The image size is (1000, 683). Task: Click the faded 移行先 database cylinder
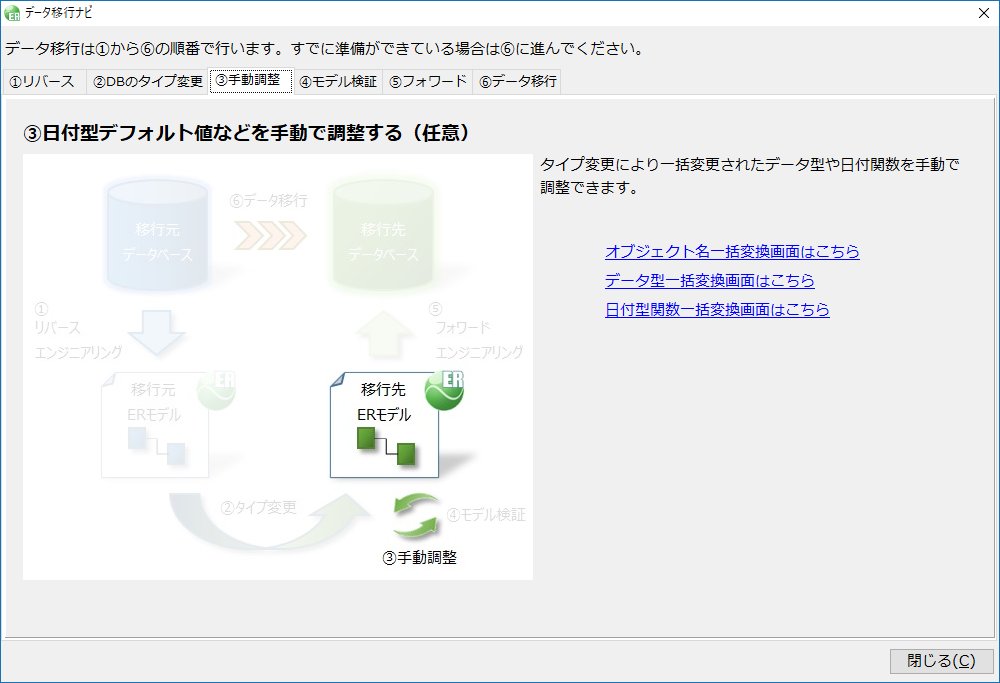[x=383, y=229]
